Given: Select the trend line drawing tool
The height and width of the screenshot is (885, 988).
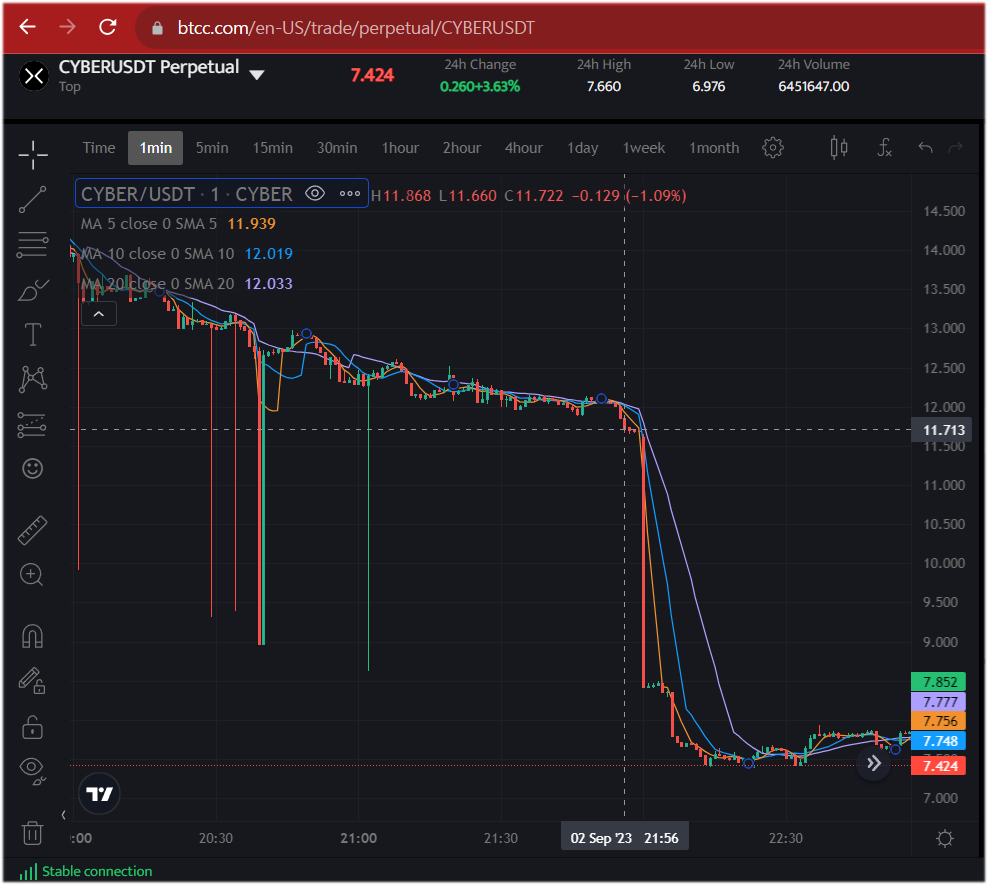Looking at the screenshot, I should 32,199.
